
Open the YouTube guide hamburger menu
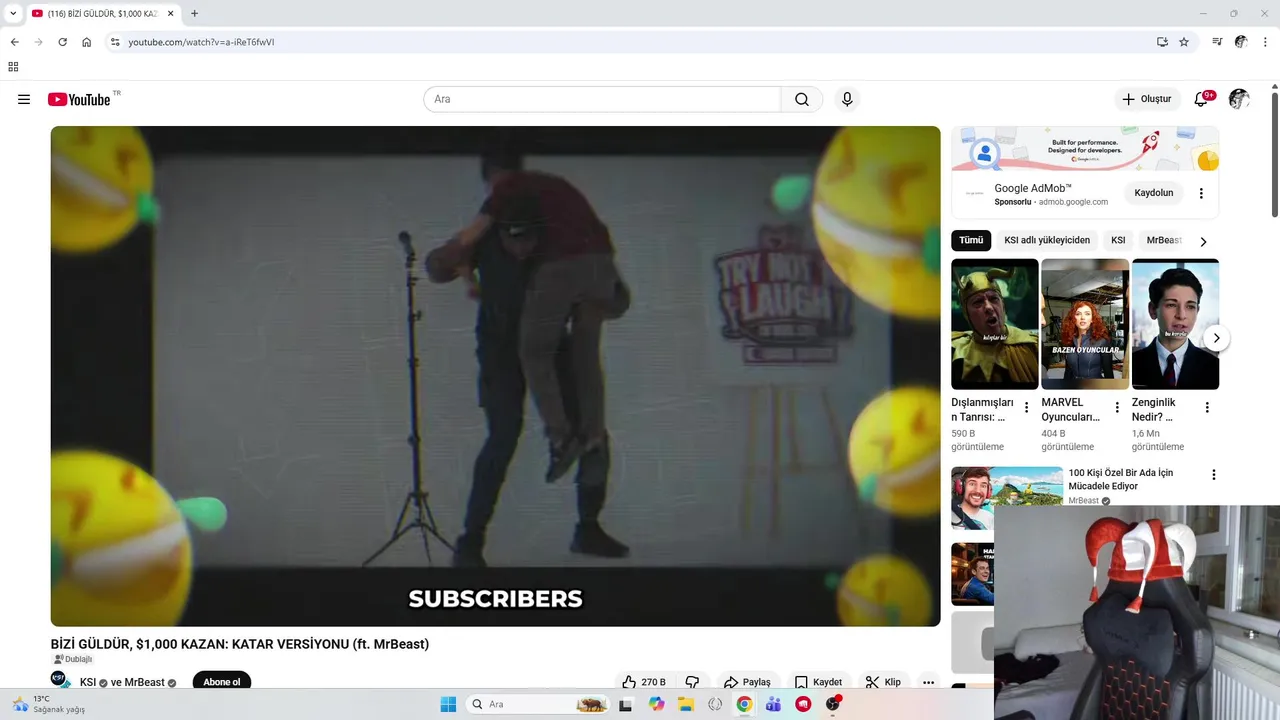24,99
